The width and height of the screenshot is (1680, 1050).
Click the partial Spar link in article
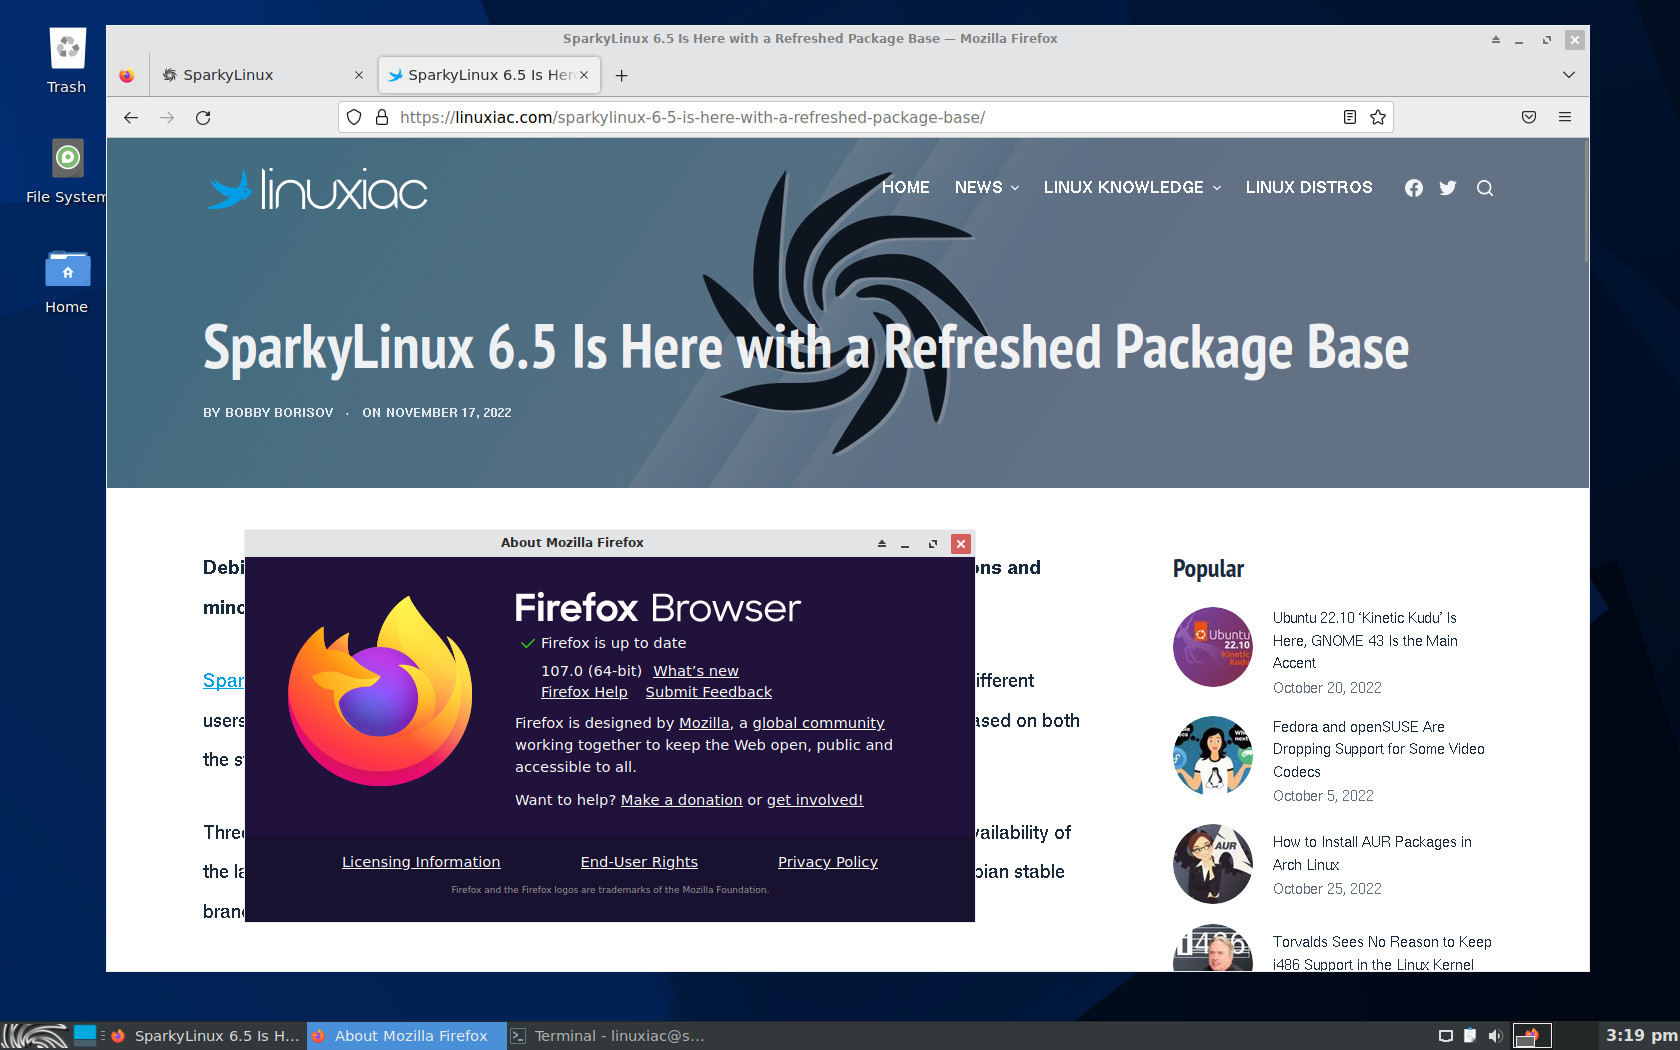click(x=224, y=681)
